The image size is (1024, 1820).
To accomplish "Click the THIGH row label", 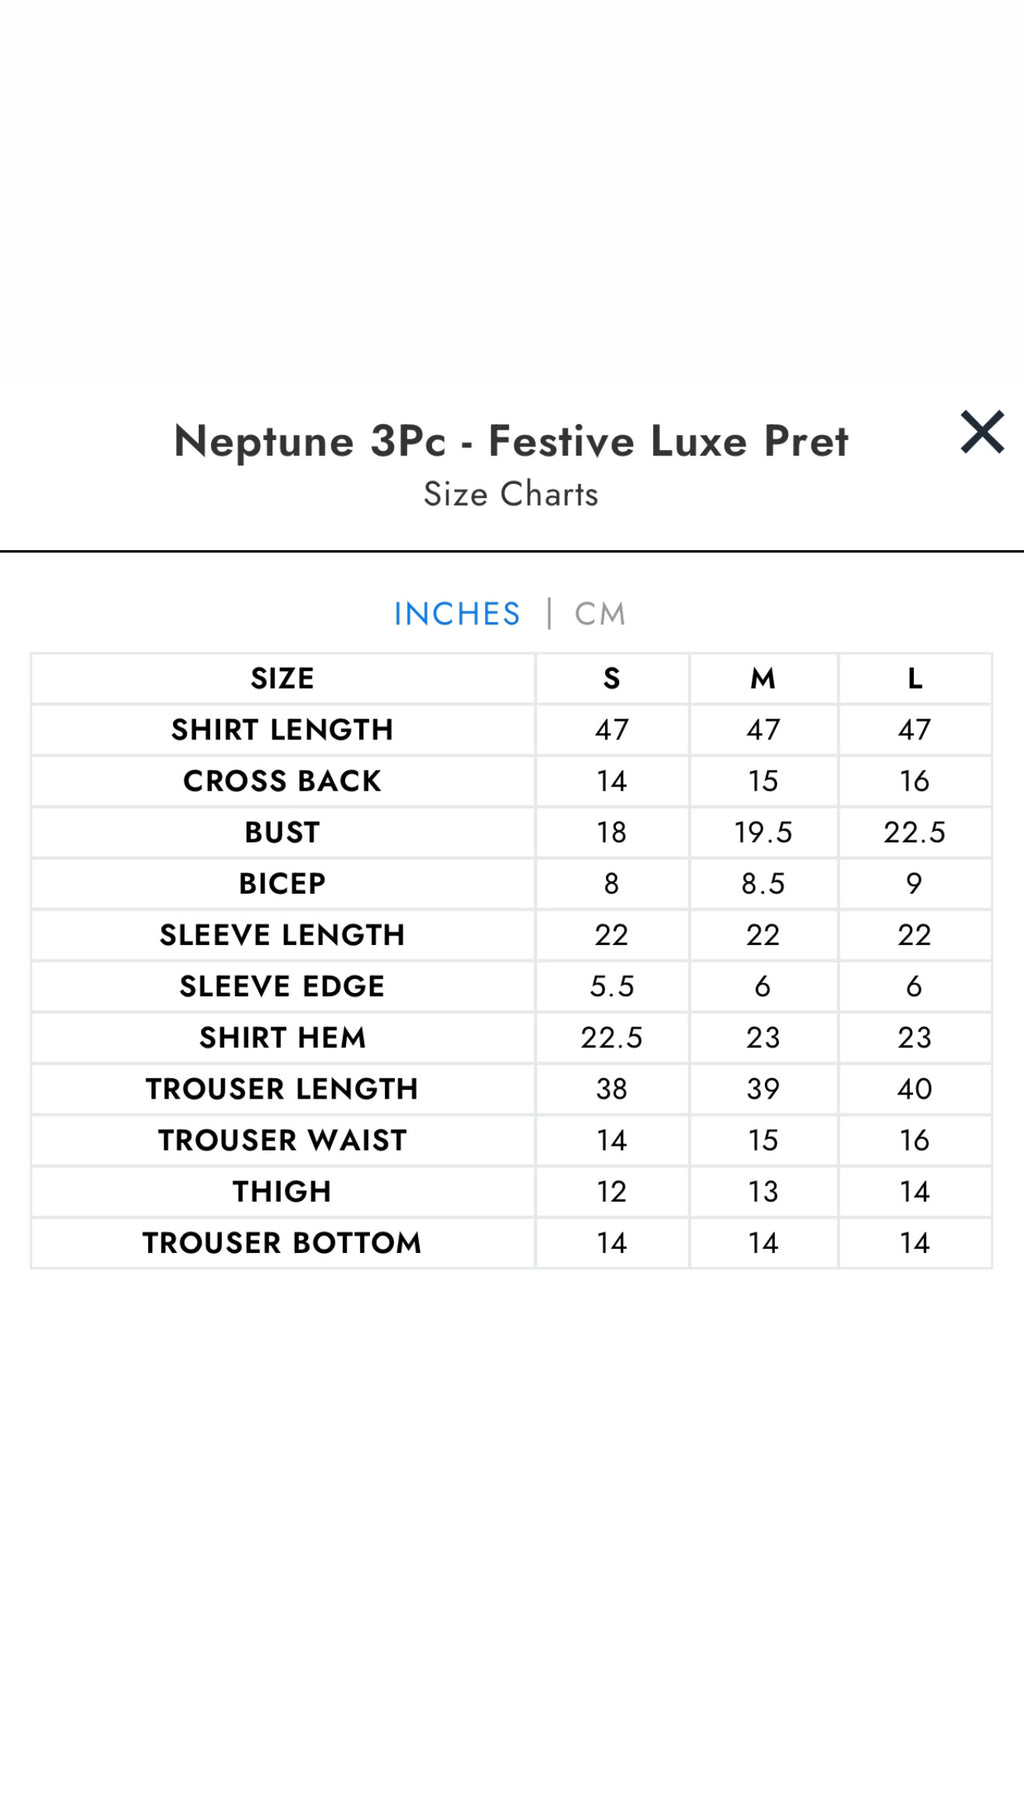I will point(282,1191).
